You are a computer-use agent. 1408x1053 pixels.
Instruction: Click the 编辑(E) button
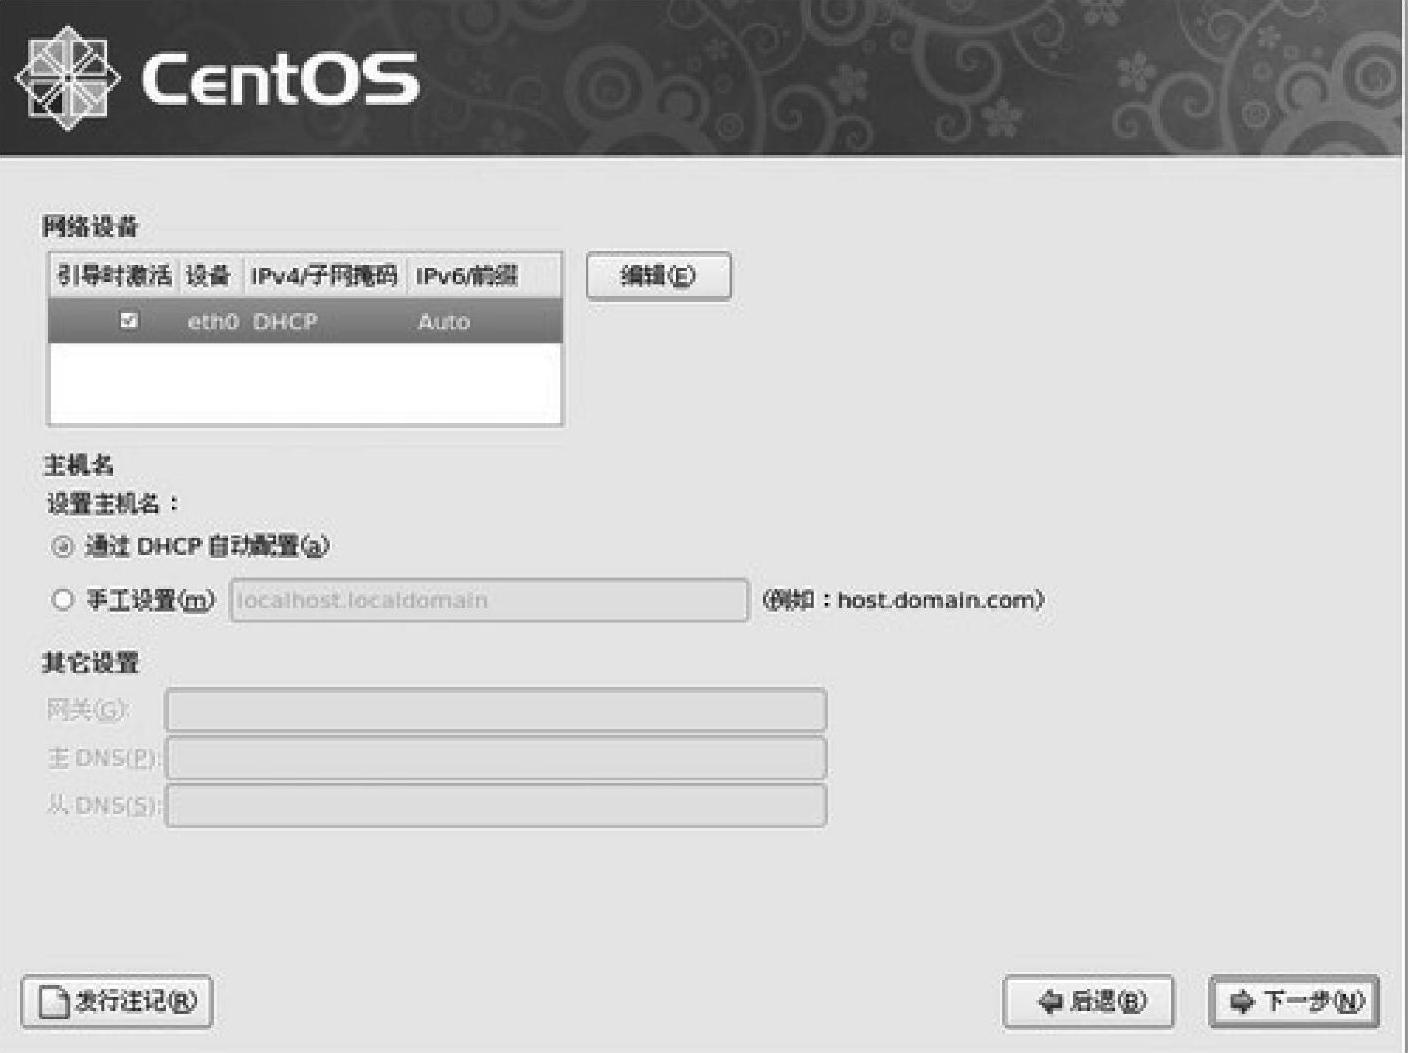point(658,275)
